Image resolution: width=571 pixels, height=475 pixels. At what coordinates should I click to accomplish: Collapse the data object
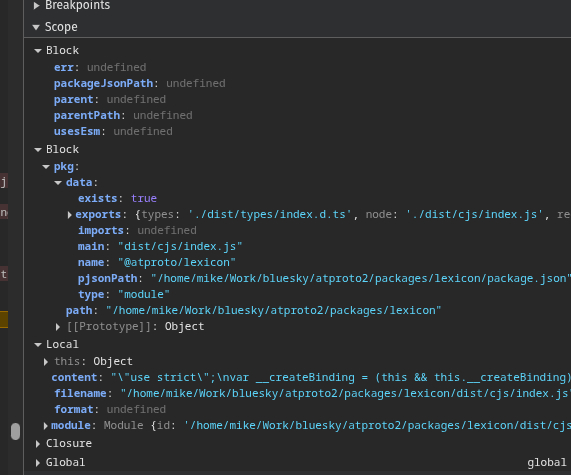58,183
